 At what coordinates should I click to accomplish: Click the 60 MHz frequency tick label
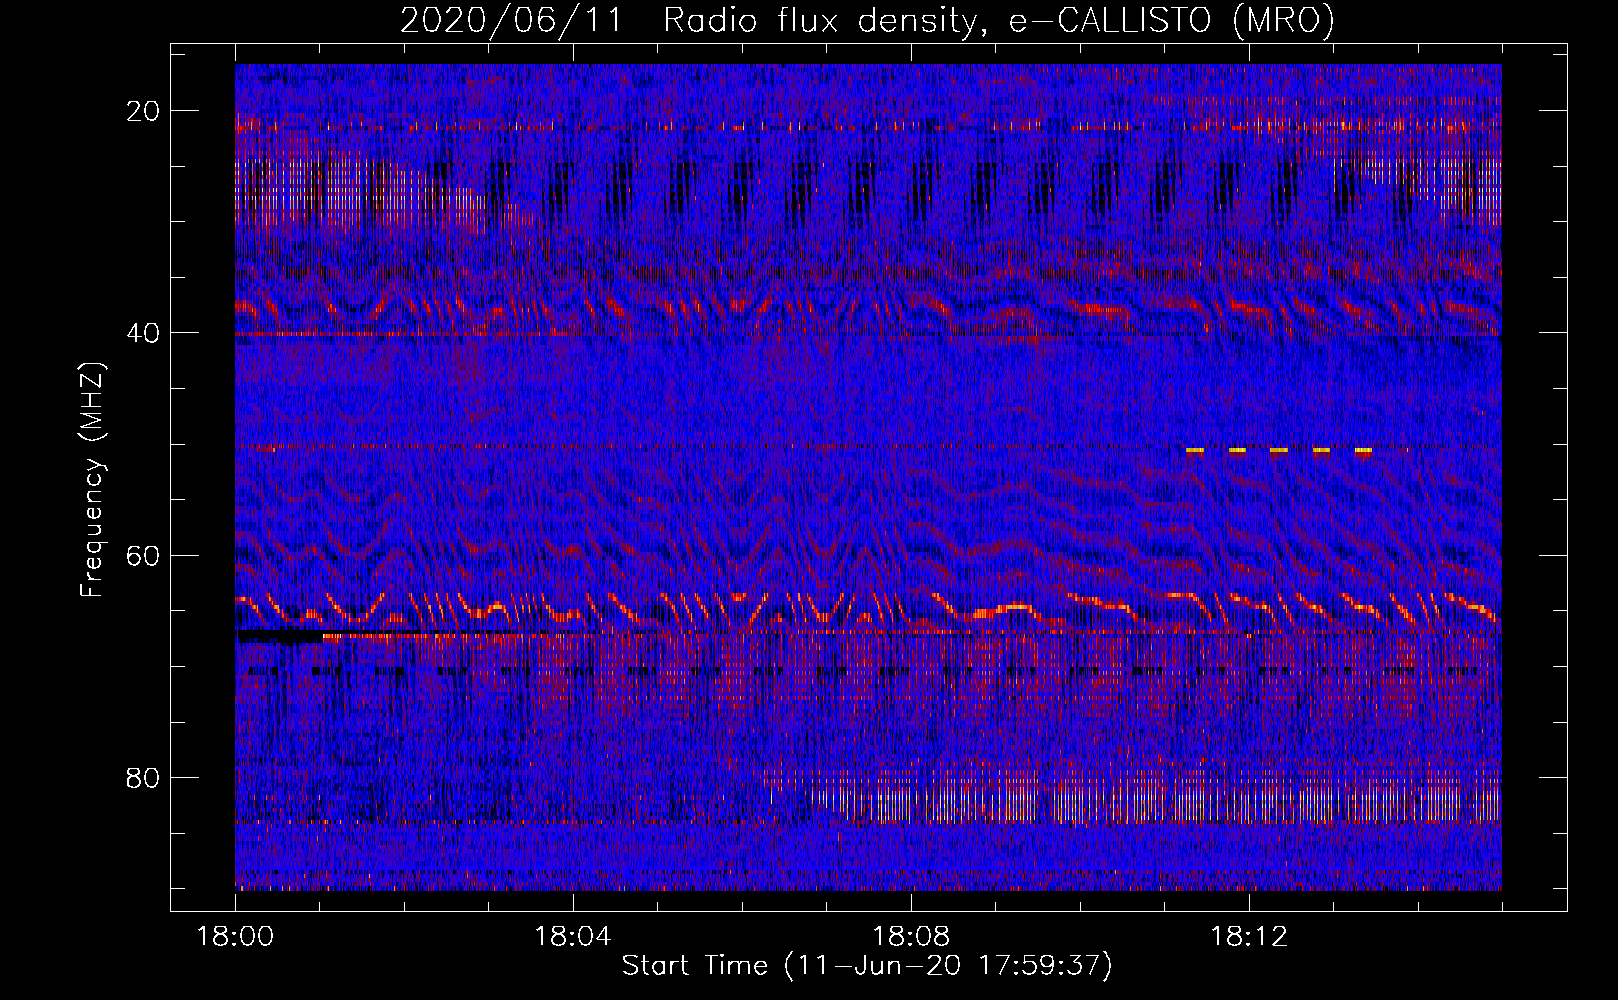tap(144, 555)
